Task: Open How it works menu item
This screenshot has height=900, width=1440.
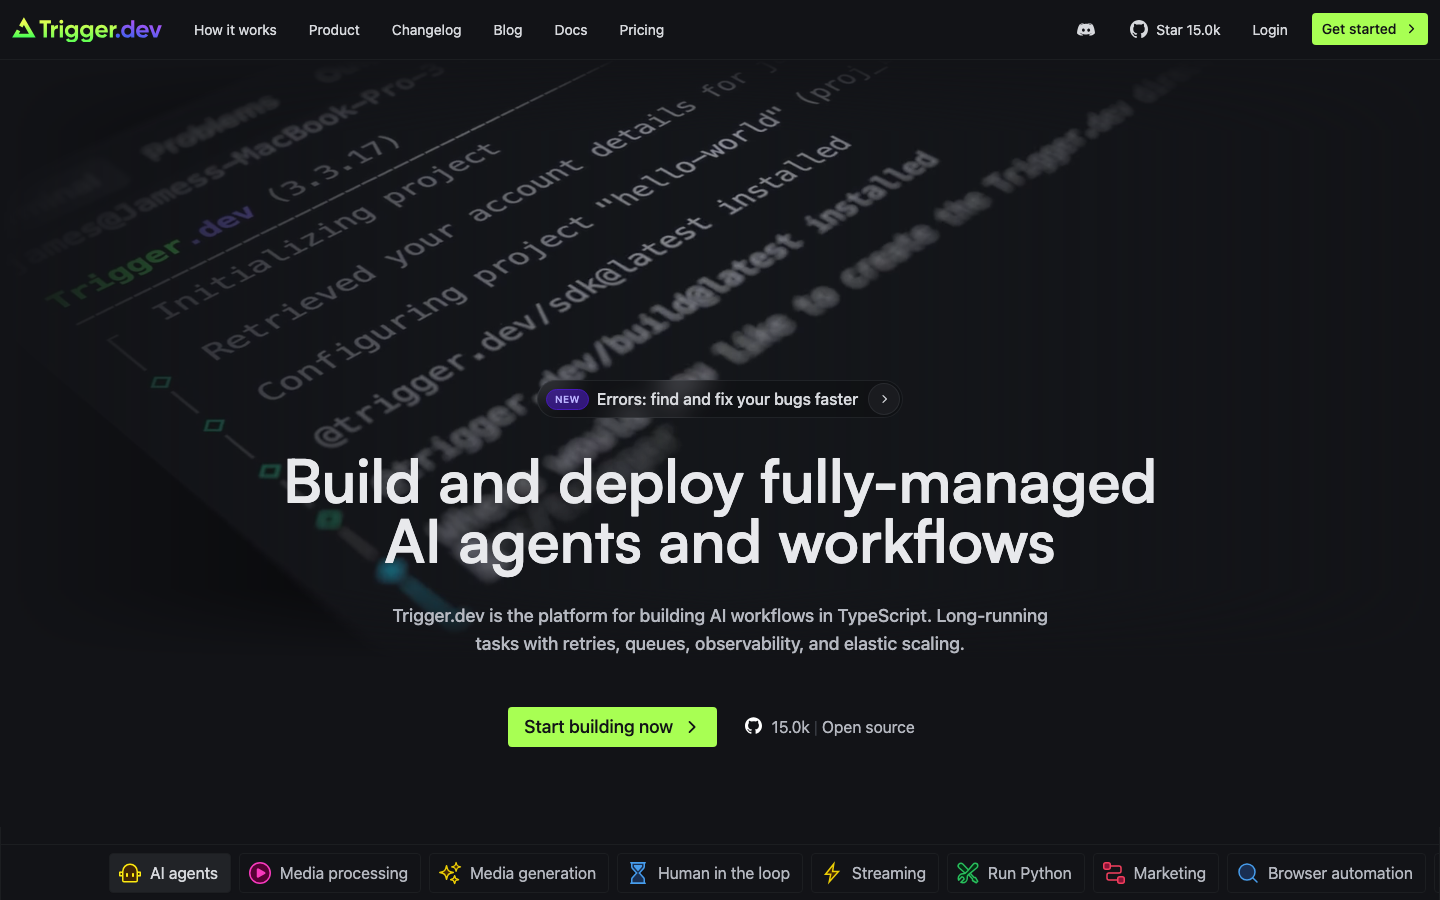Action: point(235,30)
